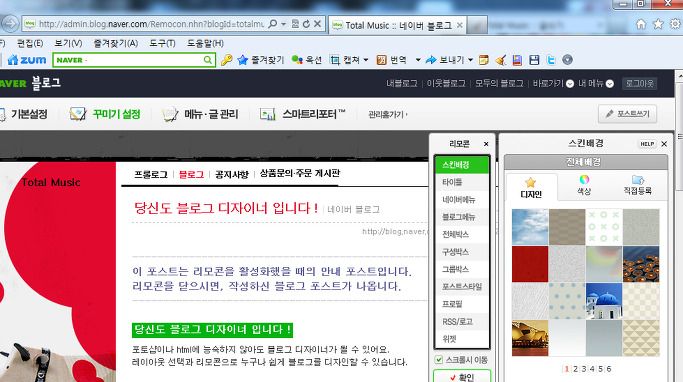Select the 직접등록 folder tab
This screenshot has height=382, width=683.
pos(637,185)
